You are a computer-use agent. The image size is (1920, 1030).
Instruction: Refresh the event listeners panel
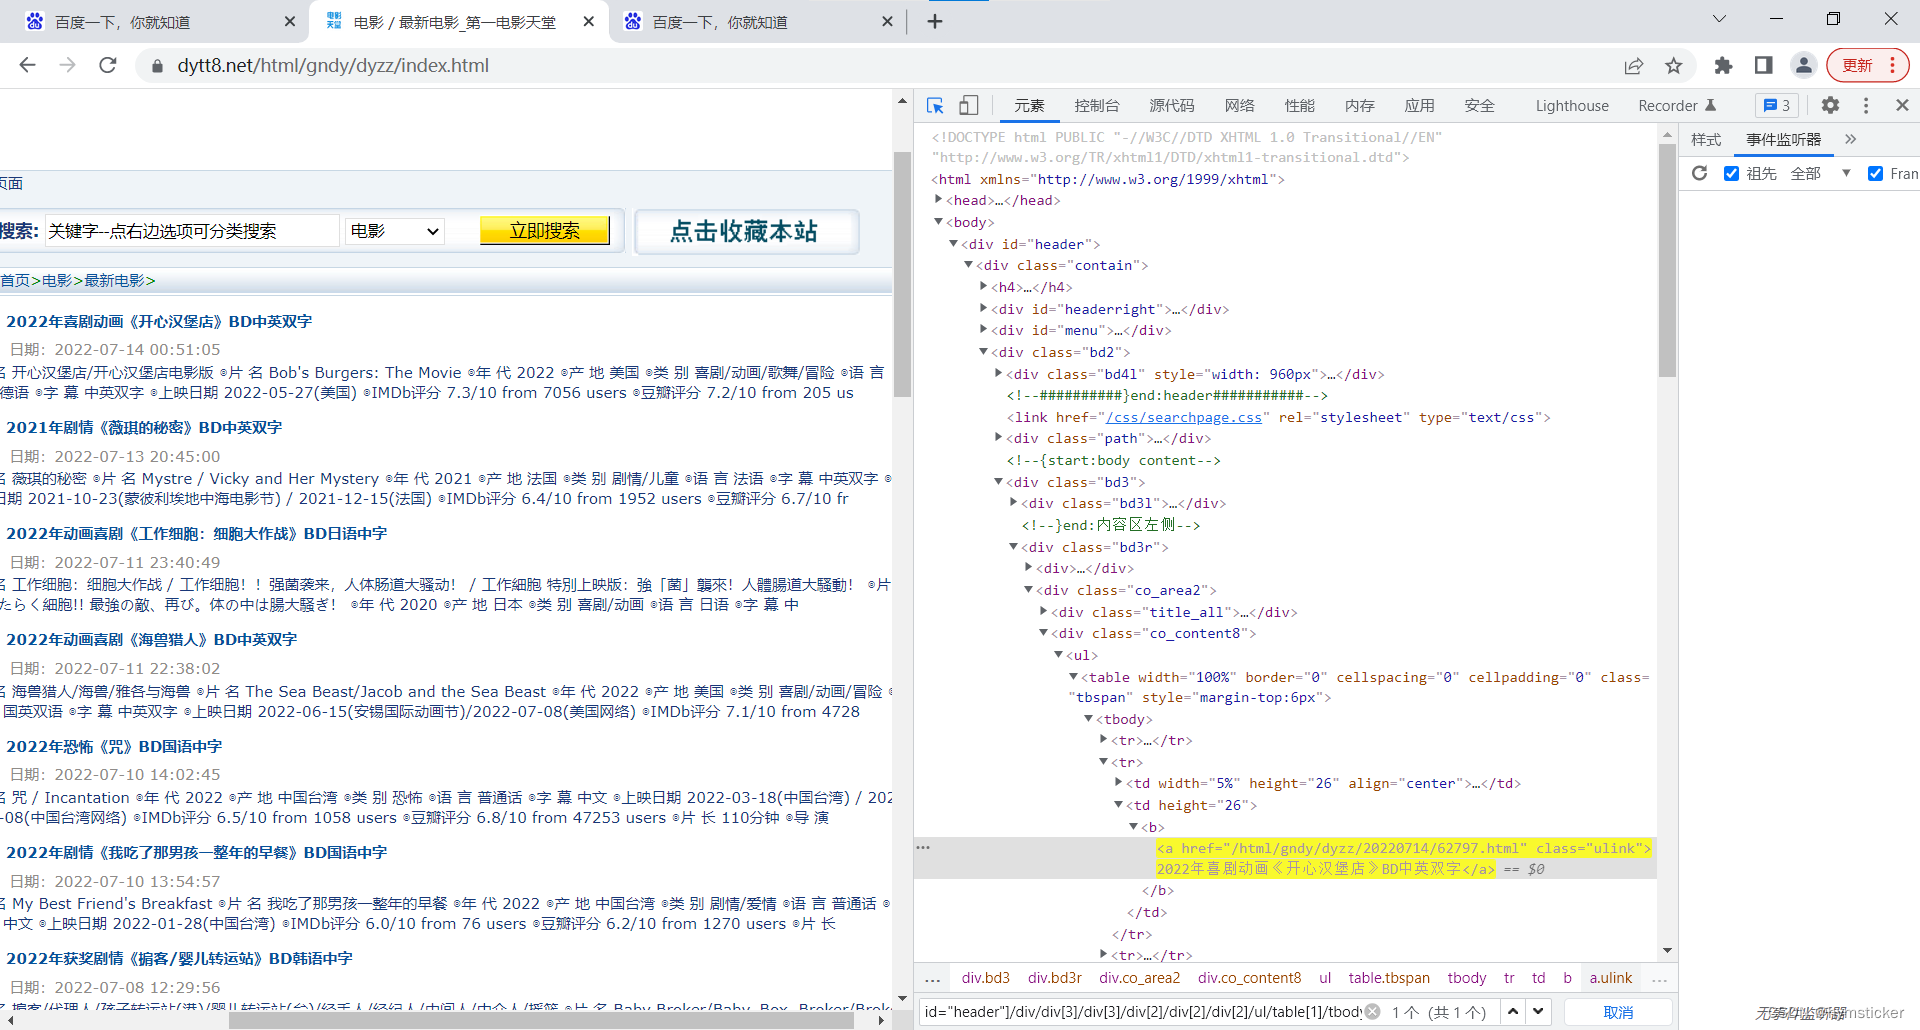[1700, 173]
